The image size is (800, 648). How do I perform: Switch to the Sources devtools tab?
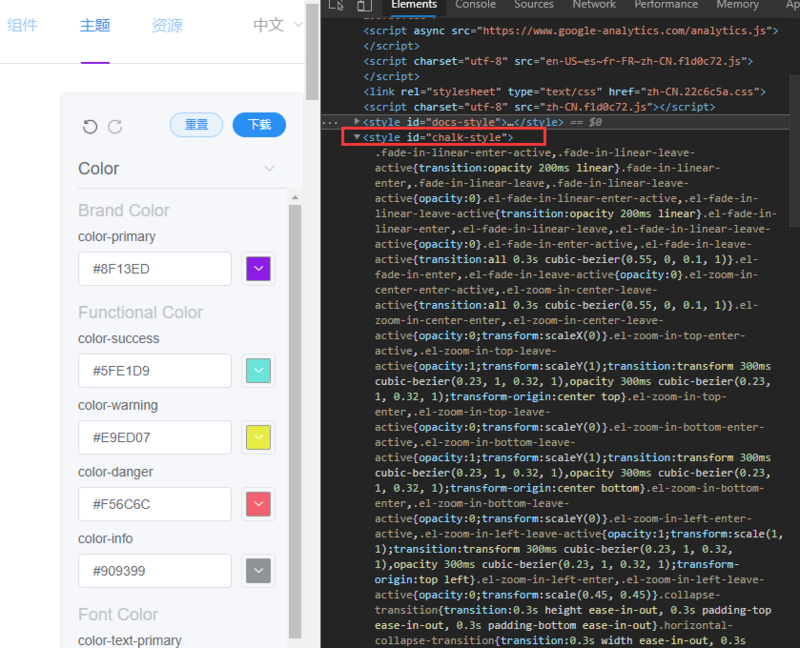tap(534, 5)
